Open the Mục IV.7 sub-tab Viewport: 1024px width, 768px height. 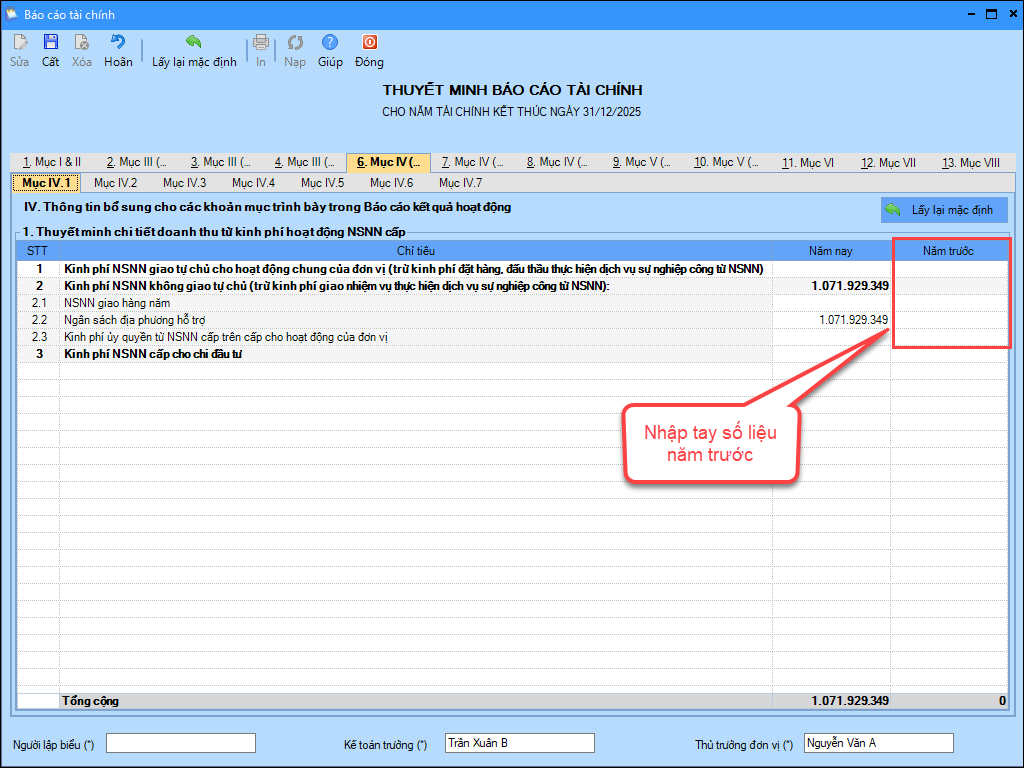(x=460, y=183)
